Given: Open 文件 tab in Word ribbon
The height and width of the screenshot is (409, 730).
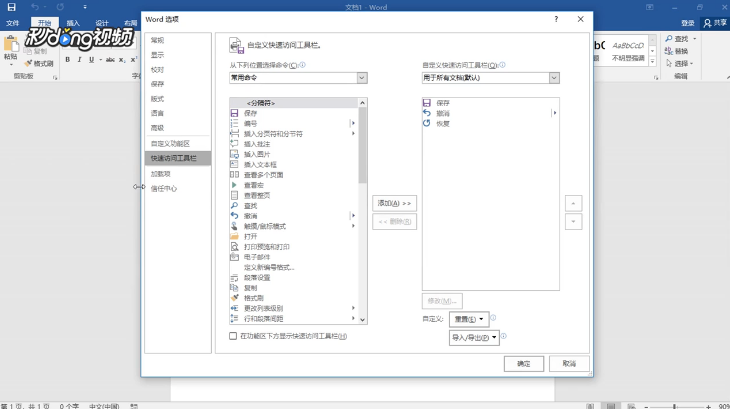Looking at the screenshot, I should click(x=13, y=23).
